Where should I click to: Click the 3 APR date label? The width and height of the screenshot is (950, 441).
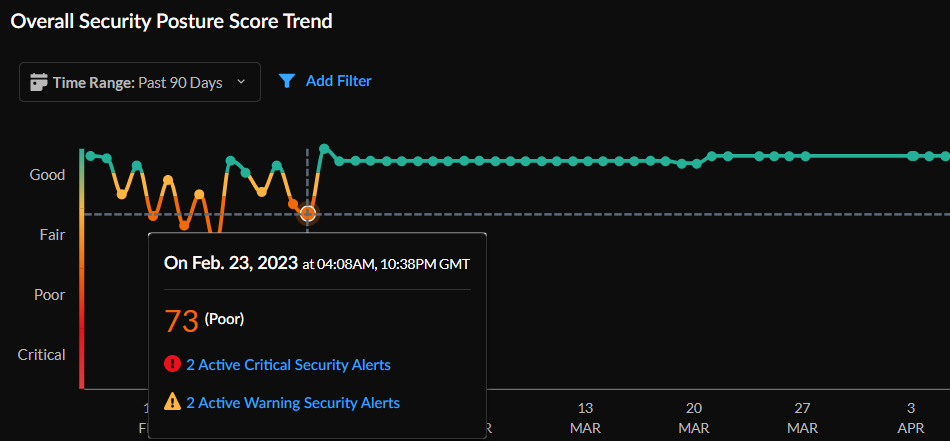coord(910,417)
